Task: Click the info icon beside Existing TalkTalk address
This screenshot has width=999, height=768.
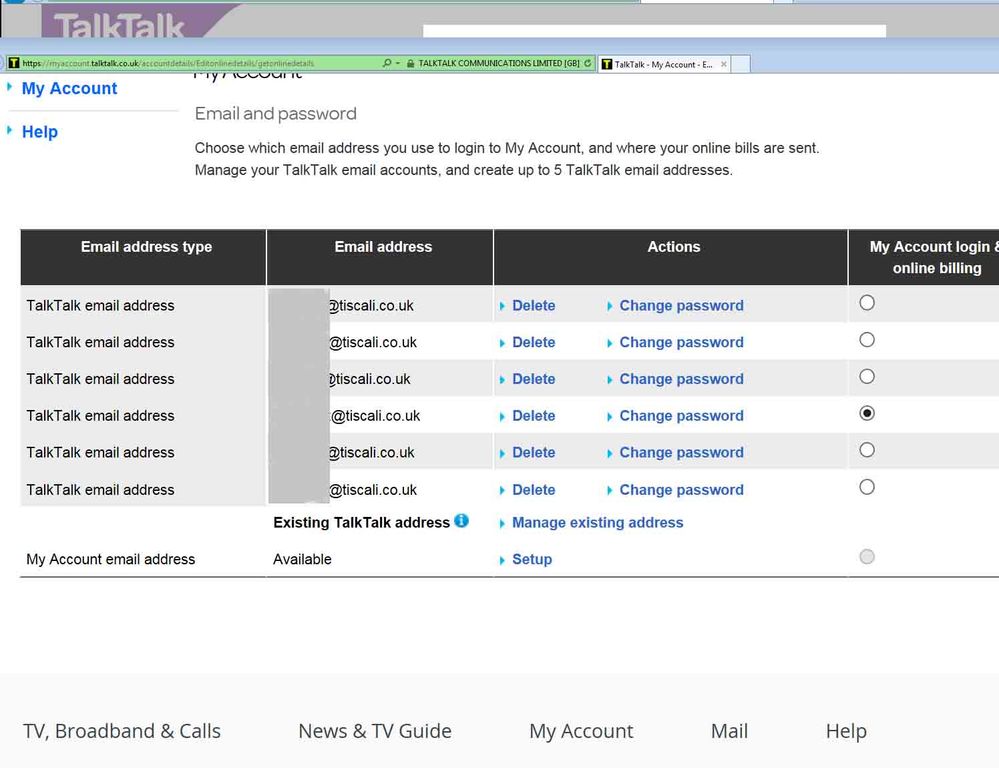Action: coord(461,521)
